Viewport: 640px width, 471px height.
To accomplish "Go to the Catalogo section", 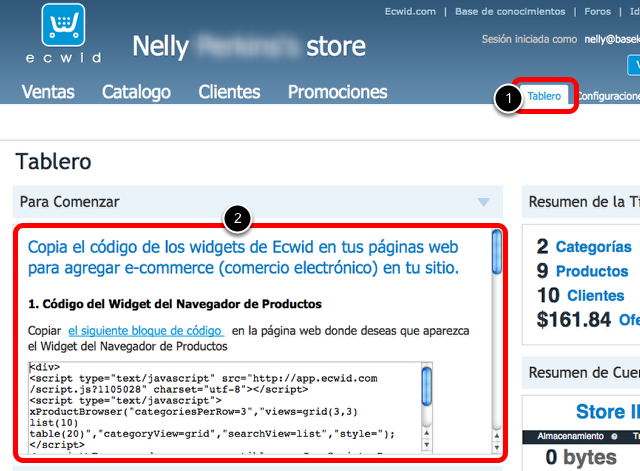I will coord(136,92).
